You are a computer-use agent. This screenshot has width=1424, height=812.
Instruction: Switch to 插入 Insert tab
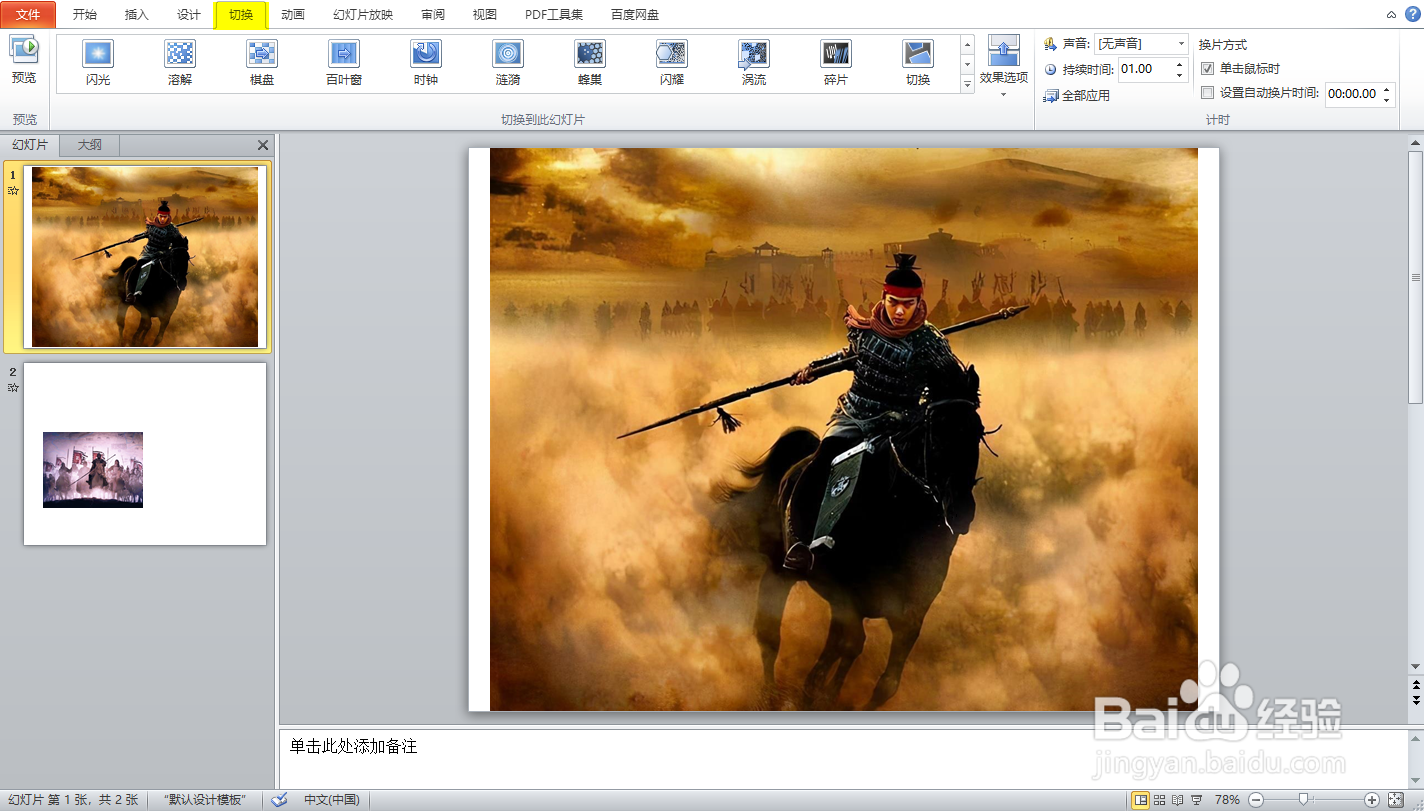point(137,15)
